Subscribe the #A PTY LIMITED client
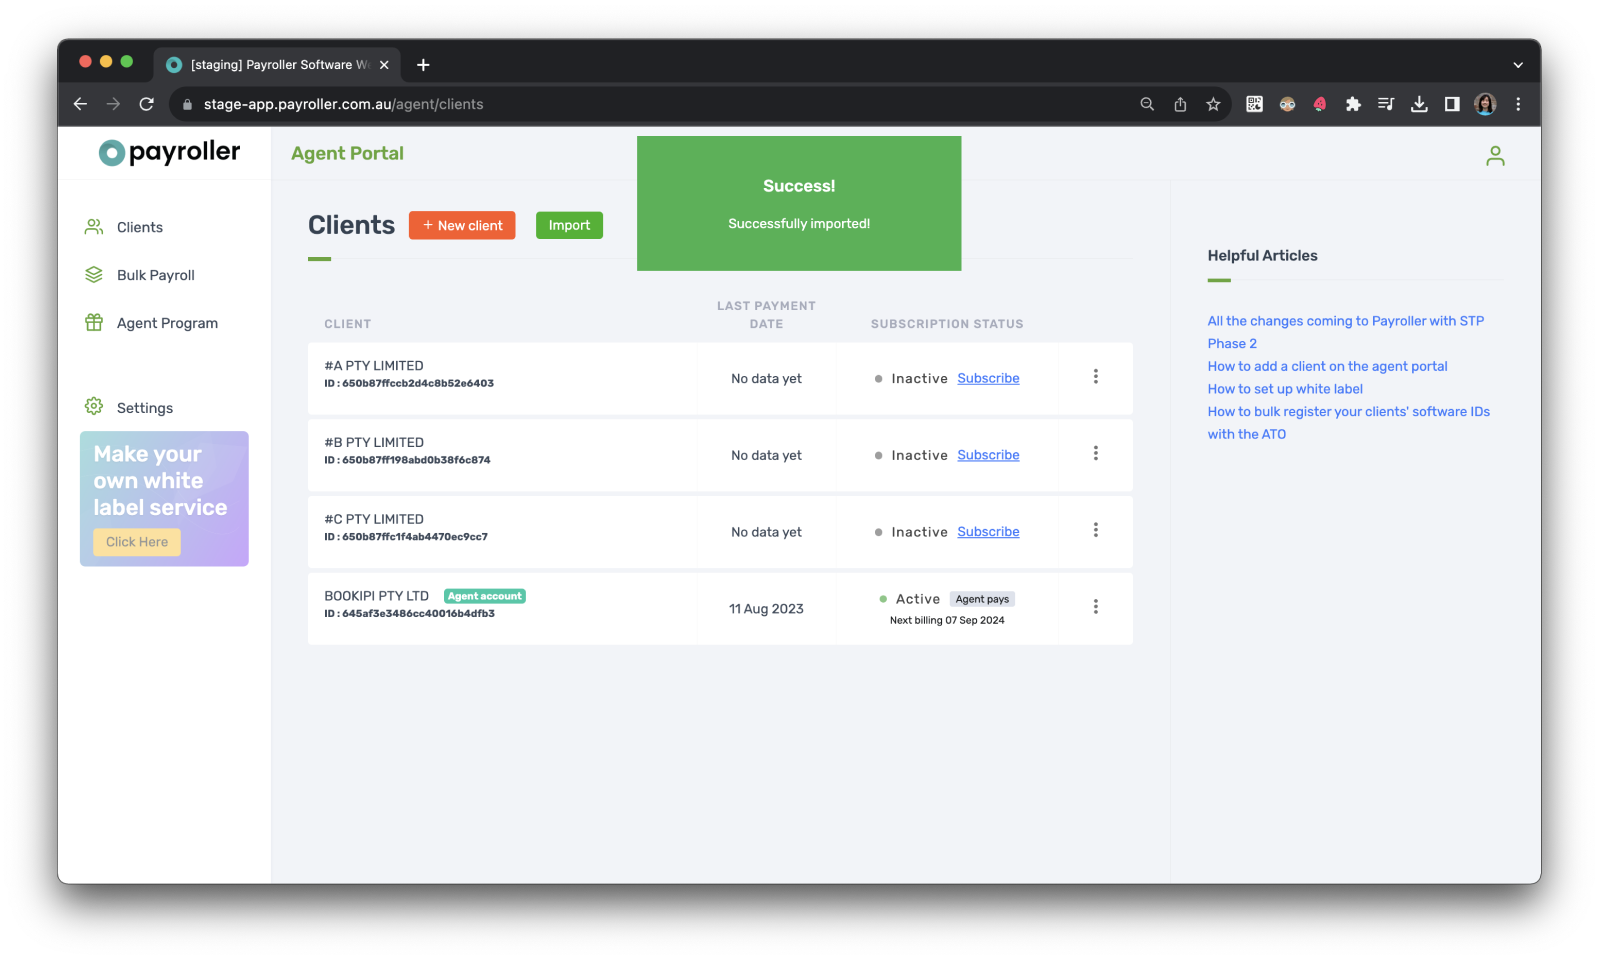The height and width of the screenshot is (960, 1599). pyautogui.click(x=988, y=378)
